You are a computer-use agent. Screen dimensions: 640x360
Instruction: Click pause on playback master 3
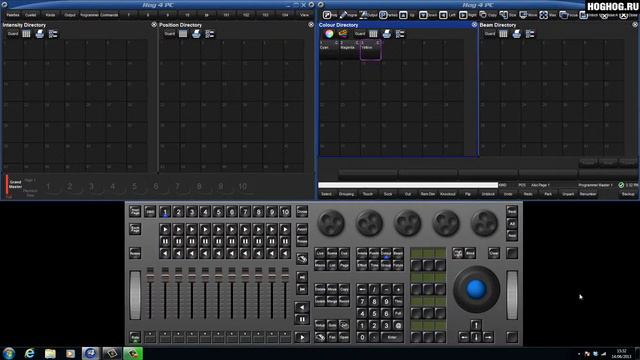(x=192, y=242)
